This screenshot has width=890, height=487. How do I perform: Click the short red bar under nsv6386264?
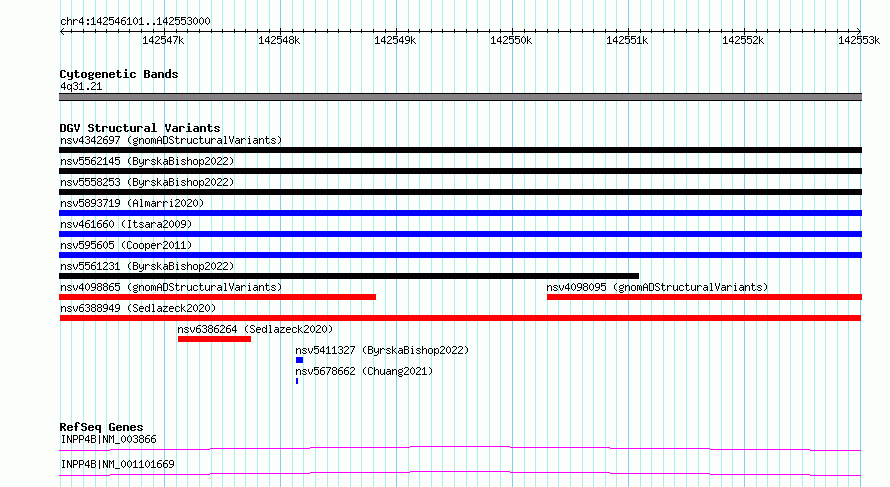tap(215, 339)
